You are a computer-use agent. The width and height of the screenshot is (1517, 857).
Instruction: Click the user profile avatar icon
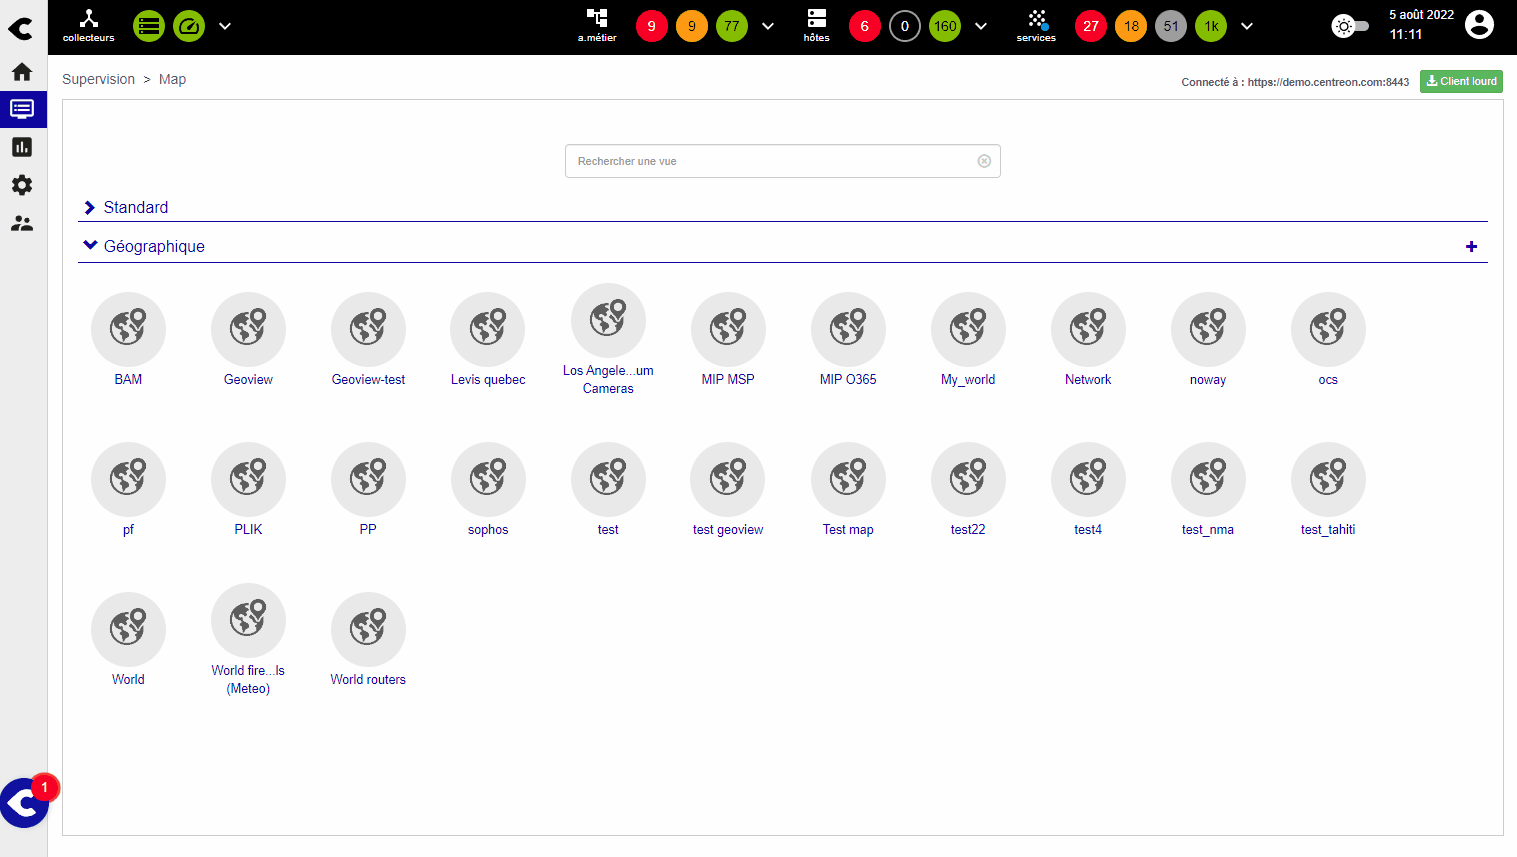pos(1478,25)
